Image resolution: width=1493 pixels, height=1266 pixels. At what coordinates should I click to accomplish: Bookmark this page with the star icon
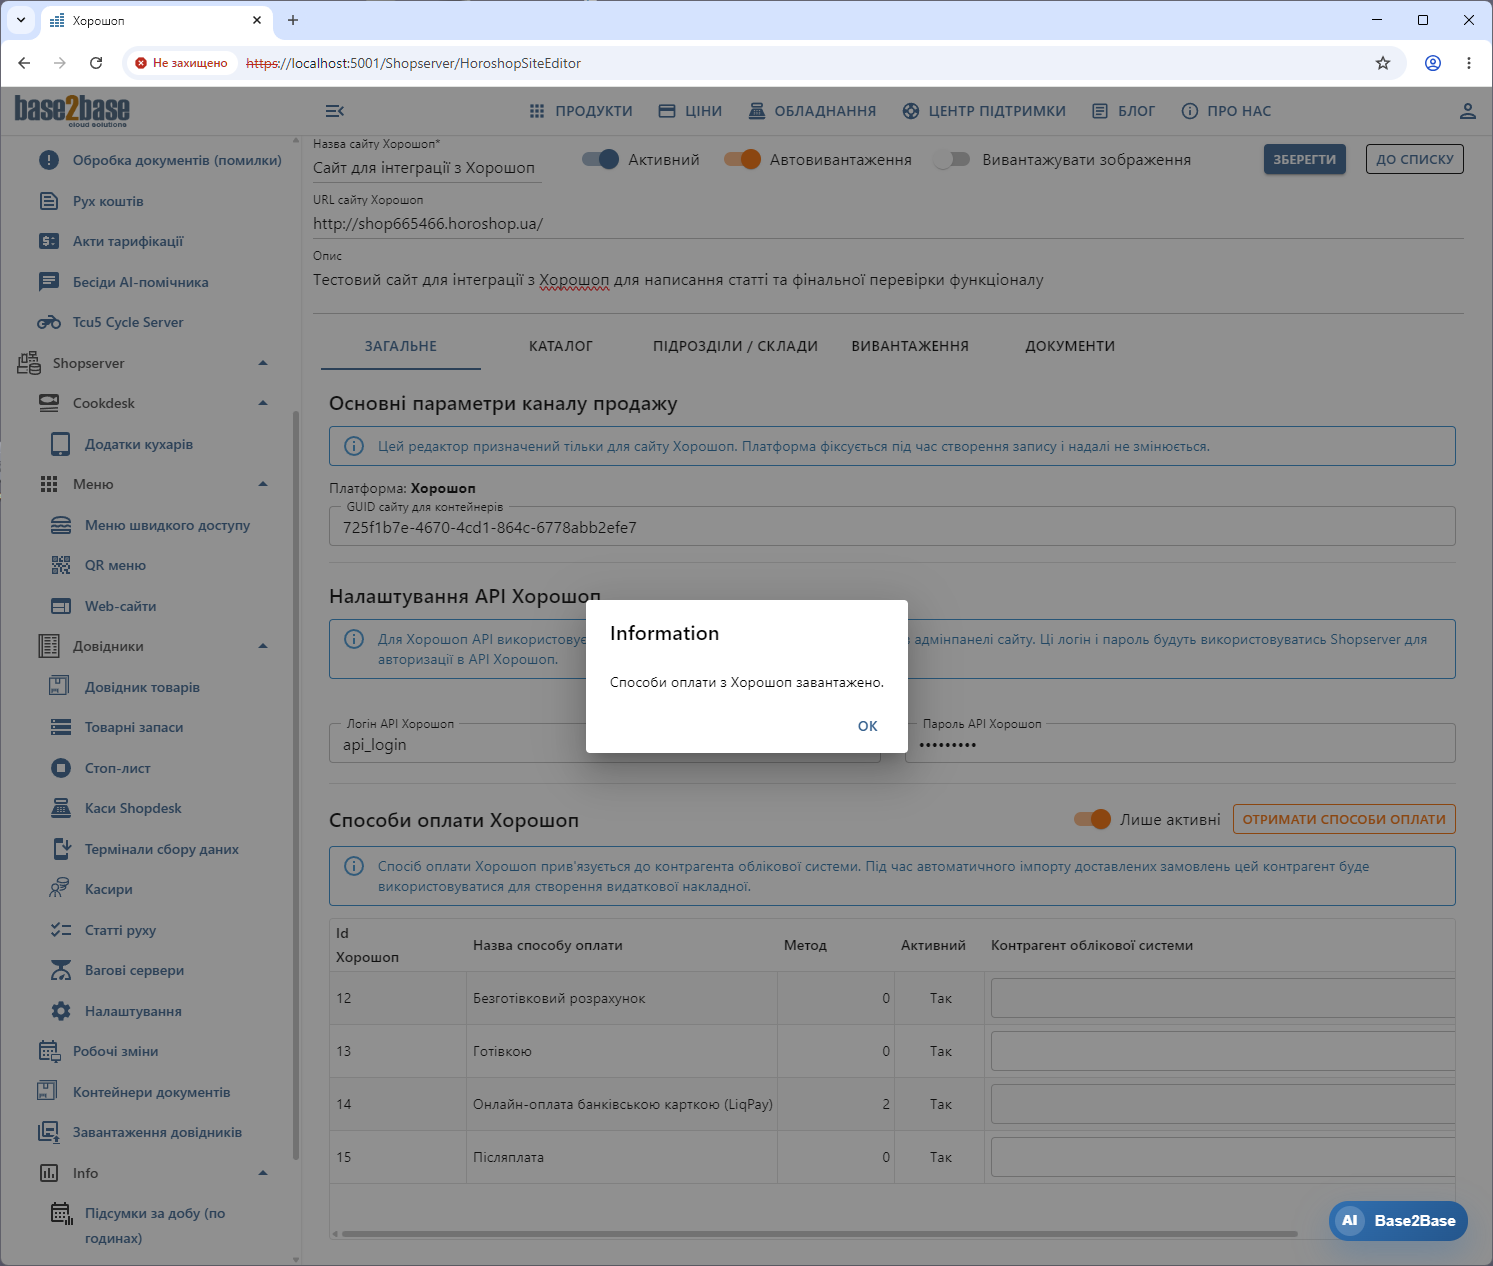click(x=1383, y=63)
